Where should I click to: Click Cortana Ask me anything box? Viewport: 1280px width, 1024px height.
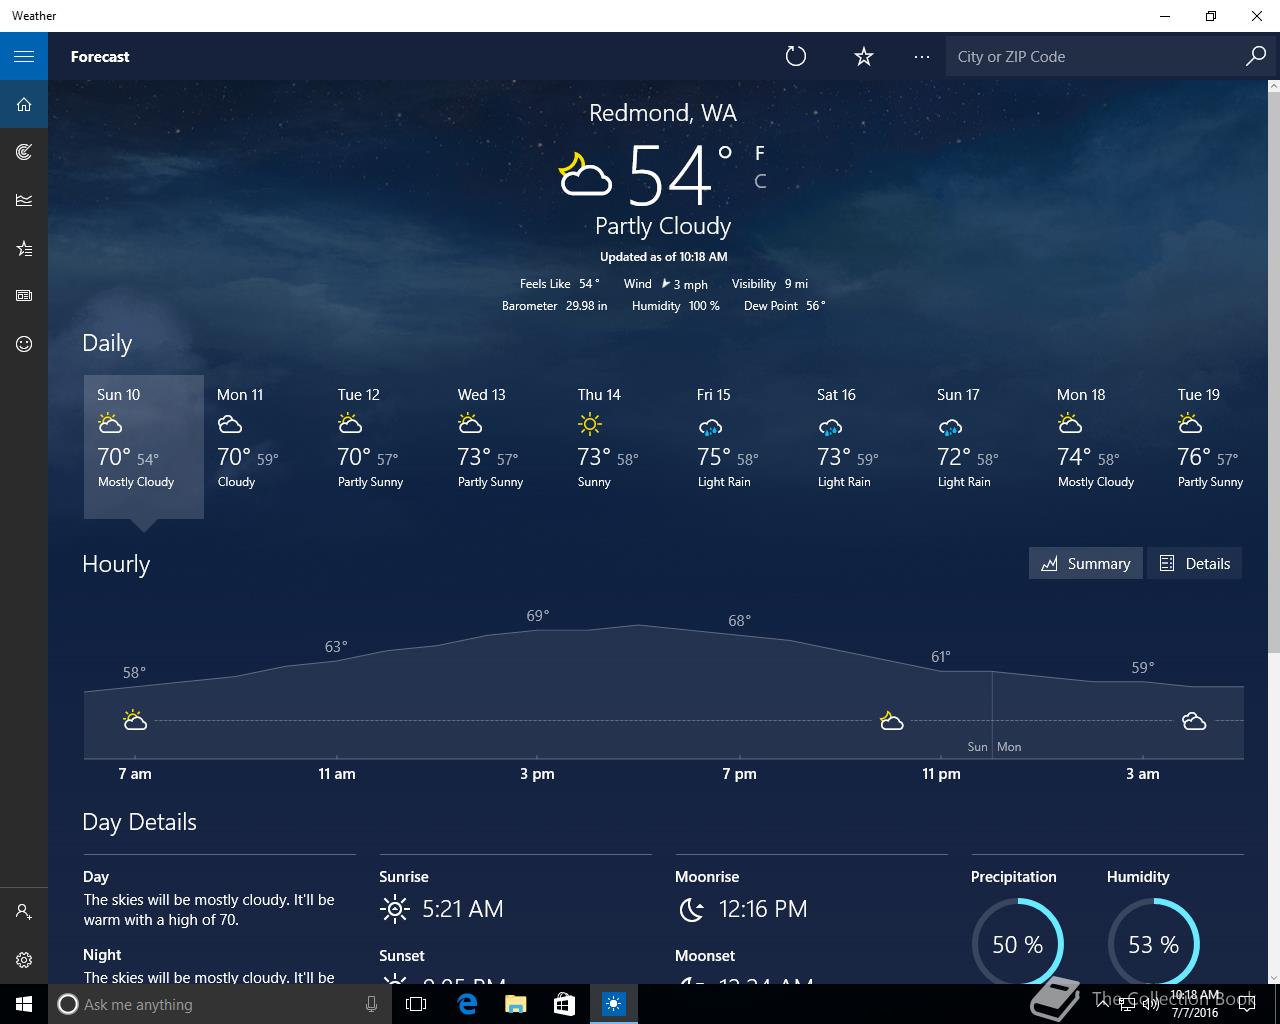tap(220, 1004)
